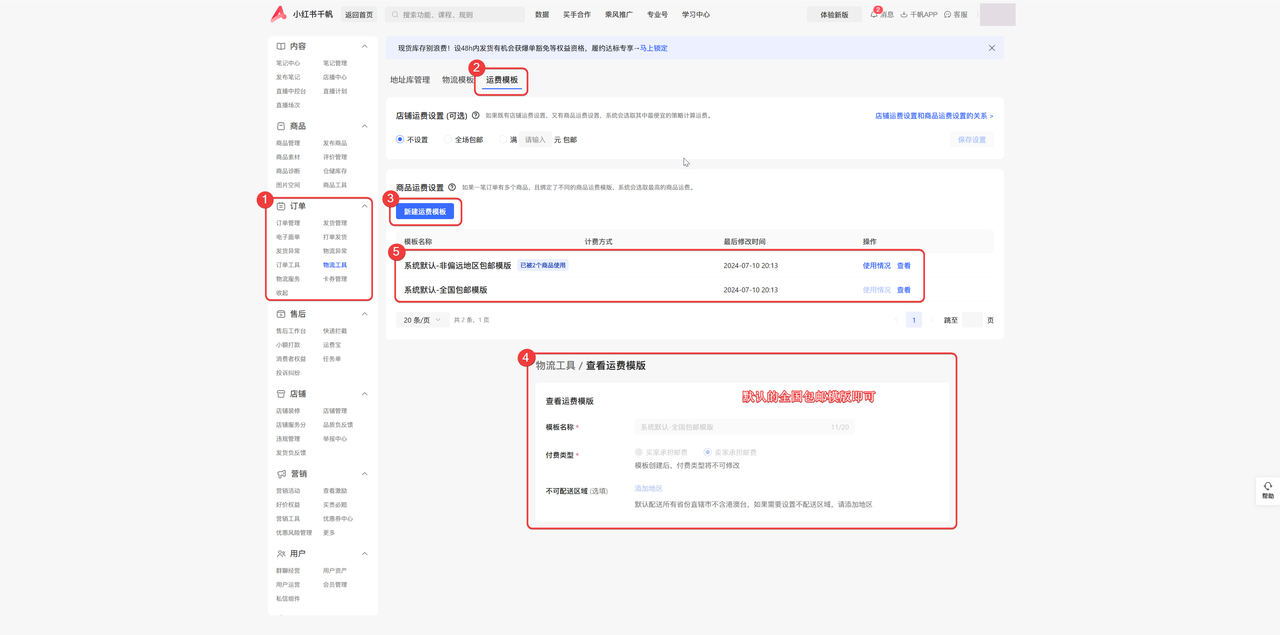Image resolution: width=1280 pixels, height=635 pixels.
Task: Open the 20条/页 page size dropdown
Action: 422,320
